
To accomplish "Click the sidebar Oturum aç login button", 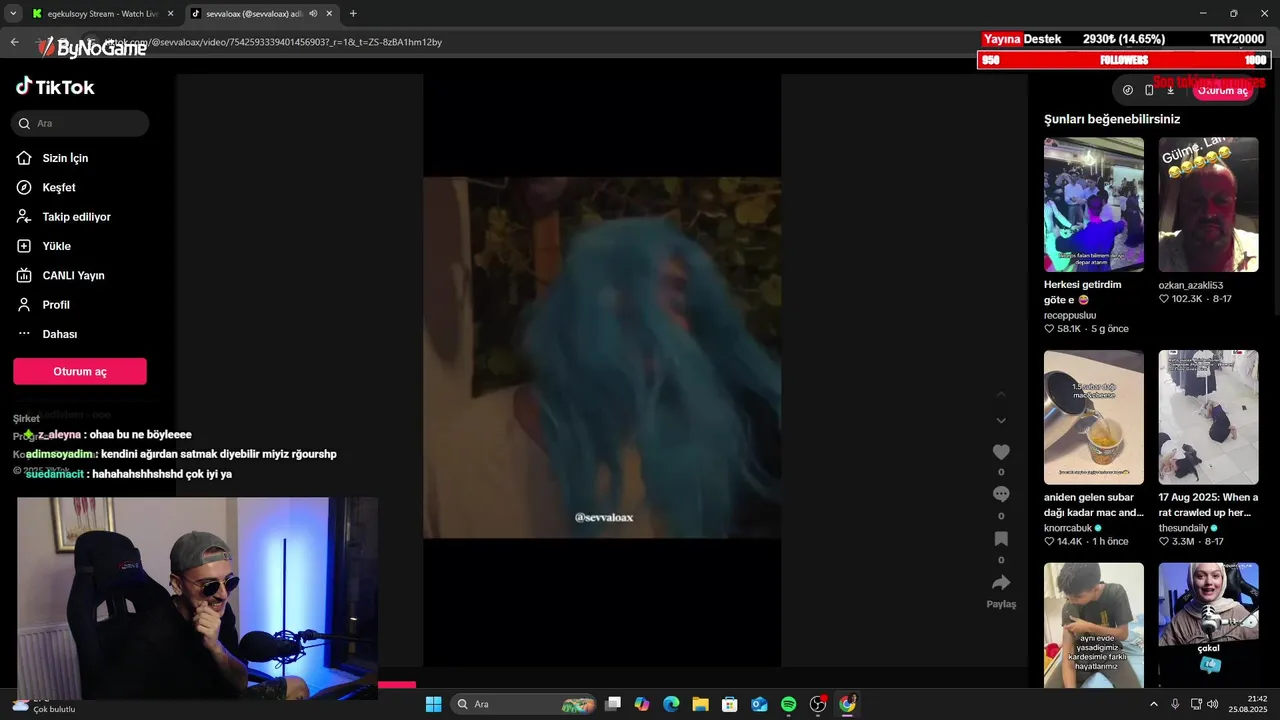I will tap(80, 371).
